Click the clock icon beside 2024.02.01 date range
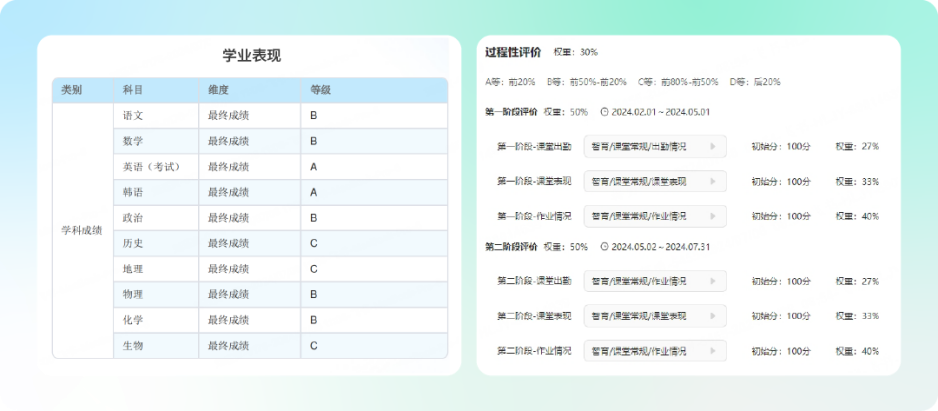The image size is (938, 411). click(x=604, y=111)
